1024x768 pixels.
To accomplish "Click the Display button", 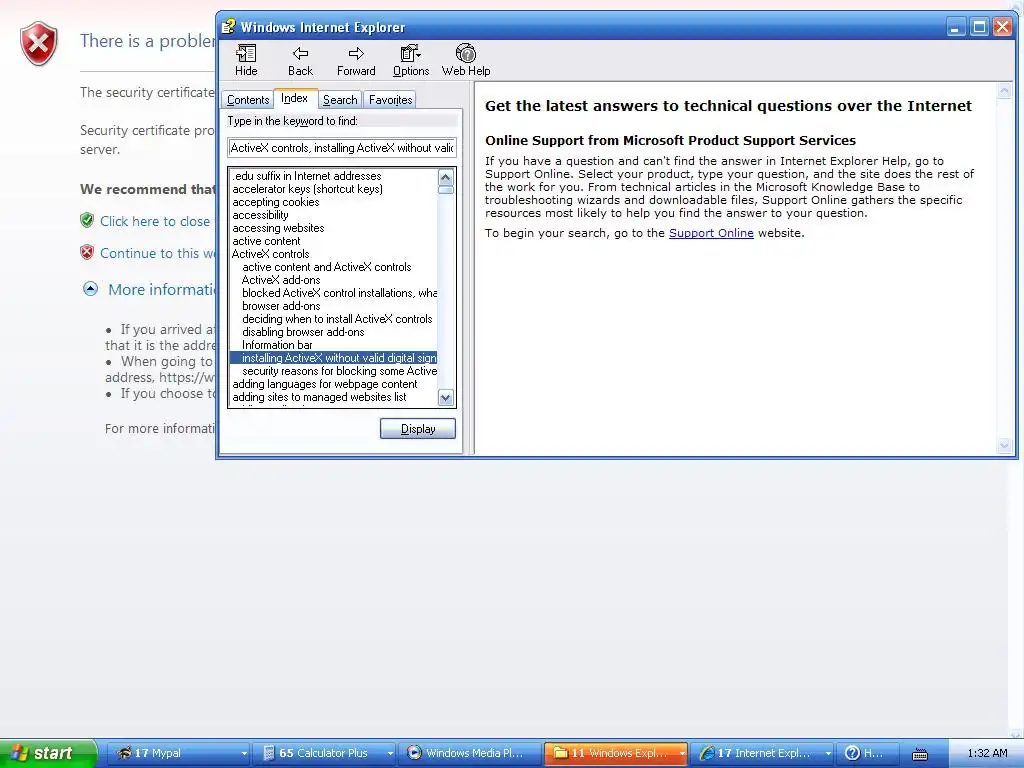I will (x=417, y=429).
